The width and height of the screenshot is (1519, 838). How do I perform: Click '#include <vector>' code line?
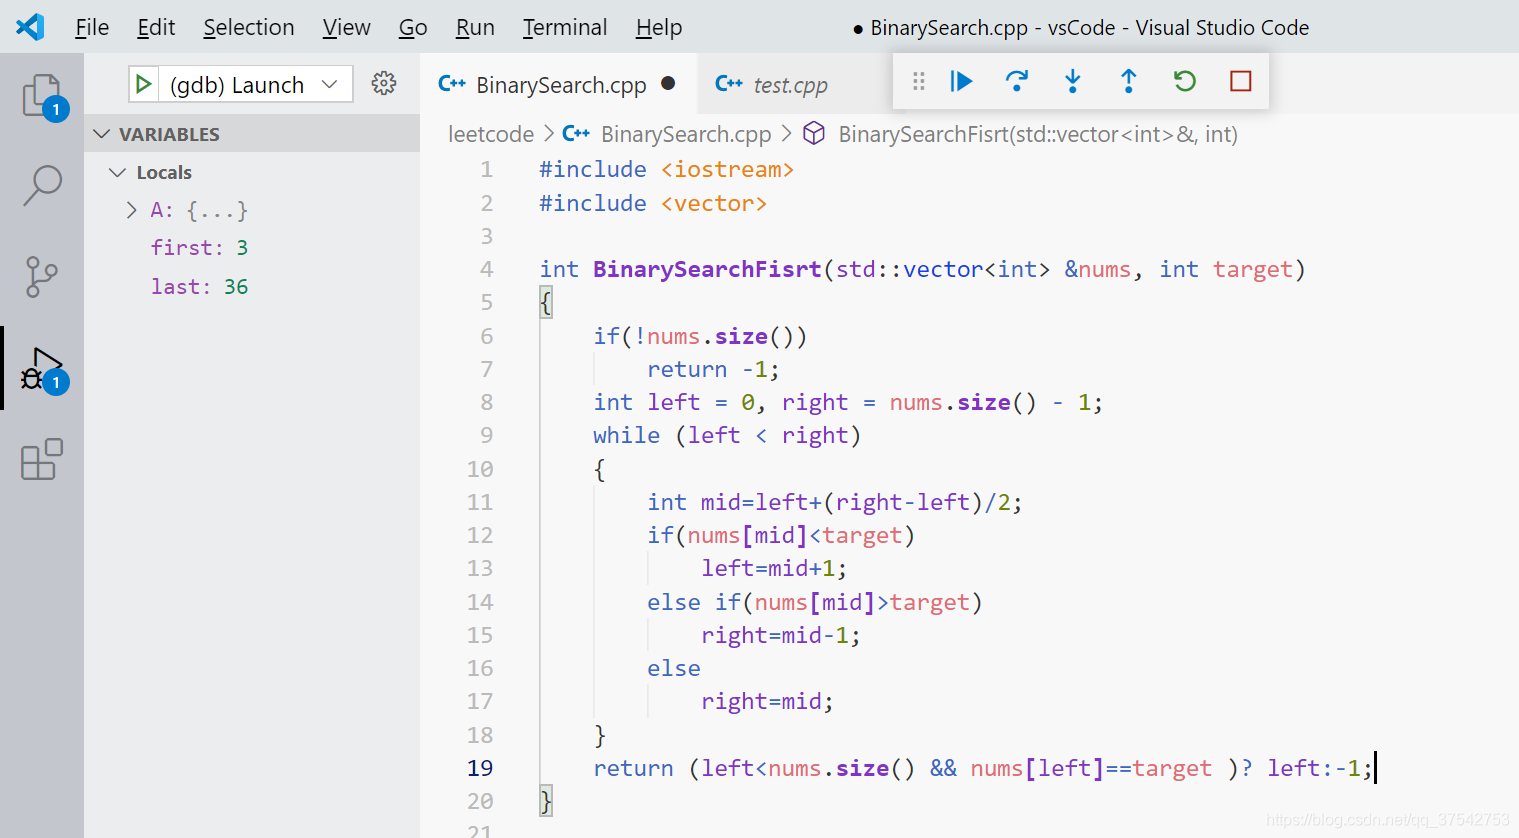[653, 203]
